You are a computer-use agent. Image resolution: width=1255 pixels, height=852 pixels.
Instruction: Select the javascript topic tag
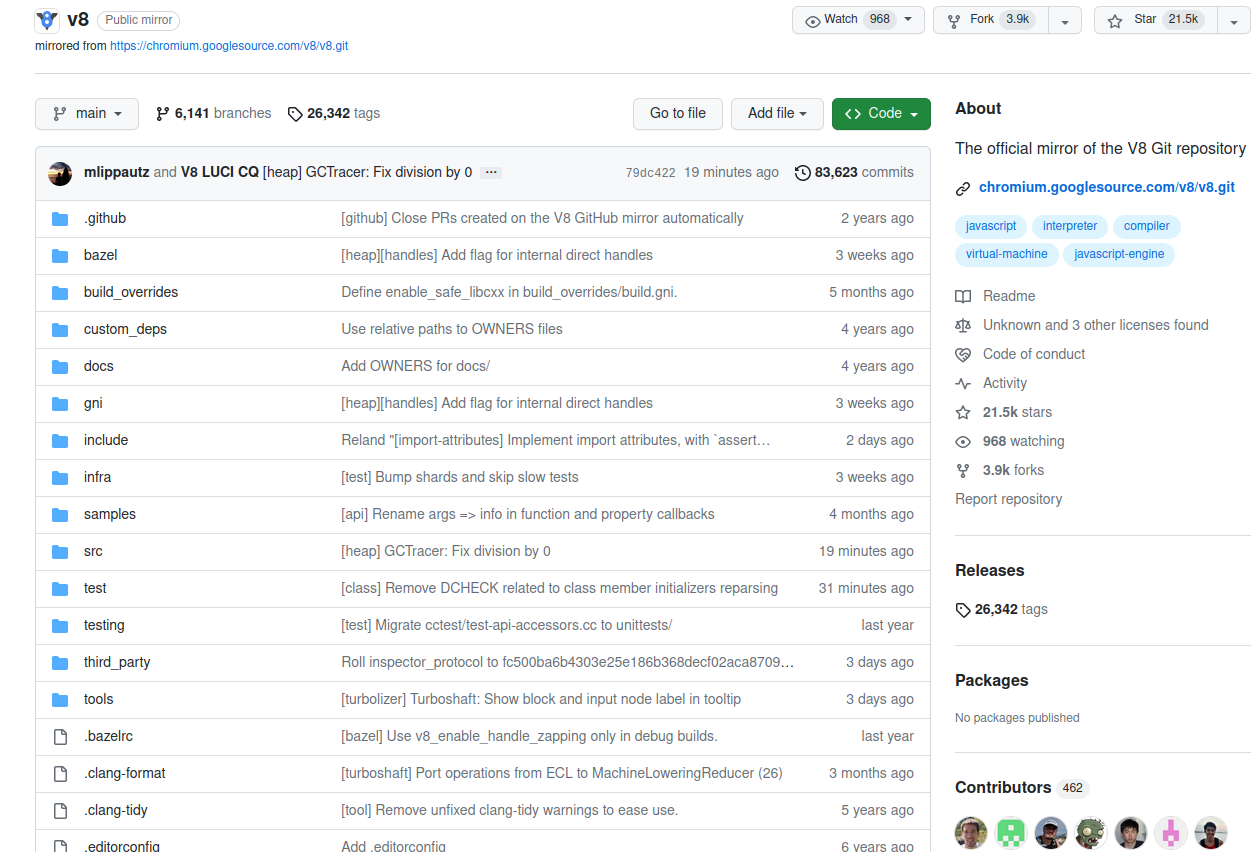click(x=990, y=226)
